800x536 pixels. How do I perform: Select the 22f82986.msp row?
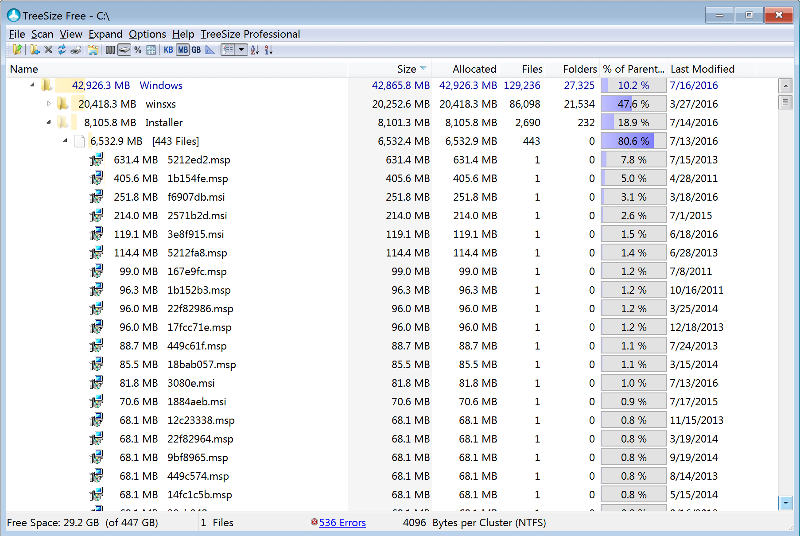390,309
